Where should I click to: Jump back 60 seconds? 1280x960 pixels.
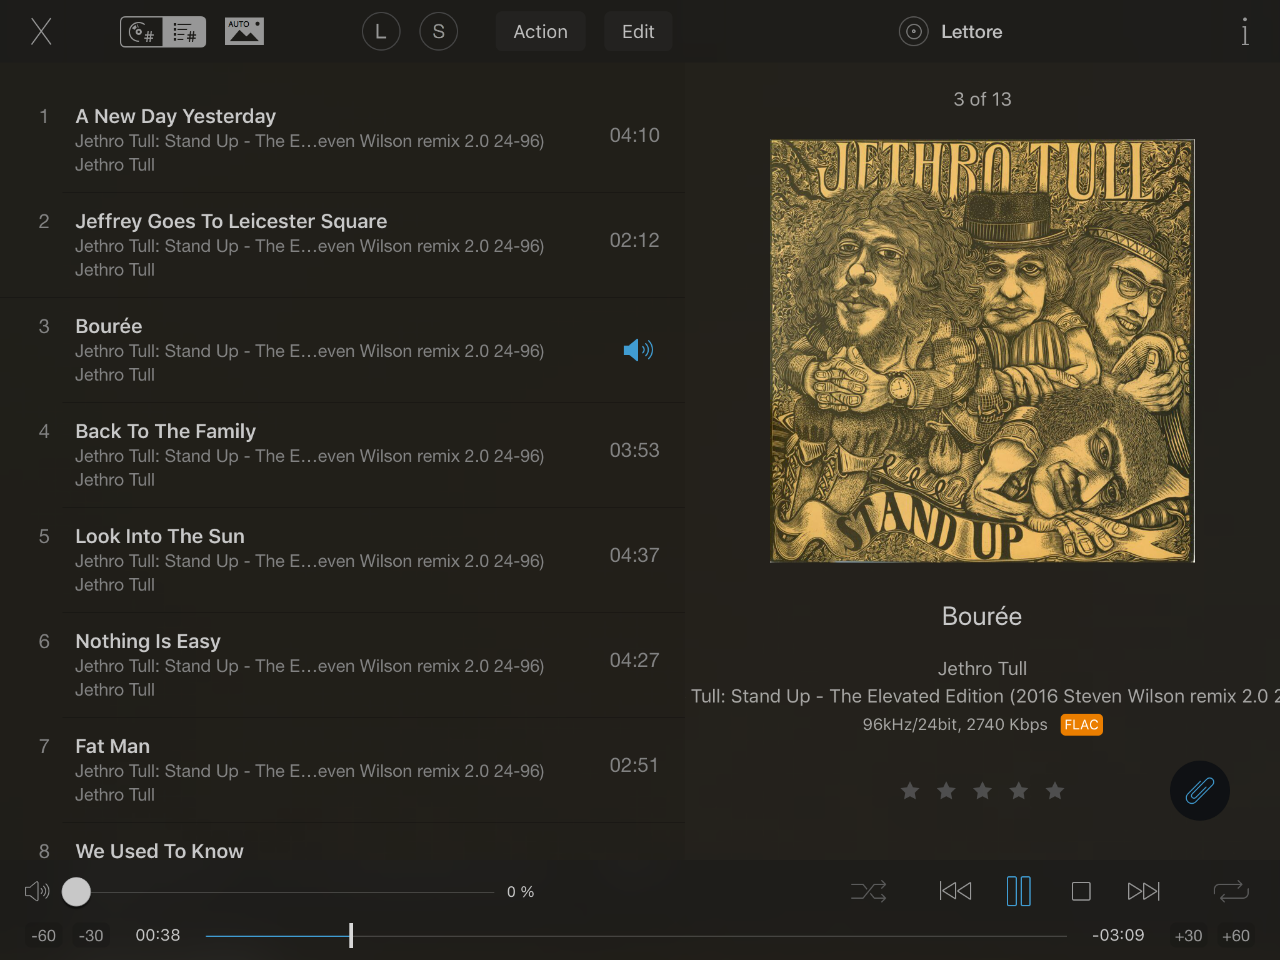coord(44,936)
